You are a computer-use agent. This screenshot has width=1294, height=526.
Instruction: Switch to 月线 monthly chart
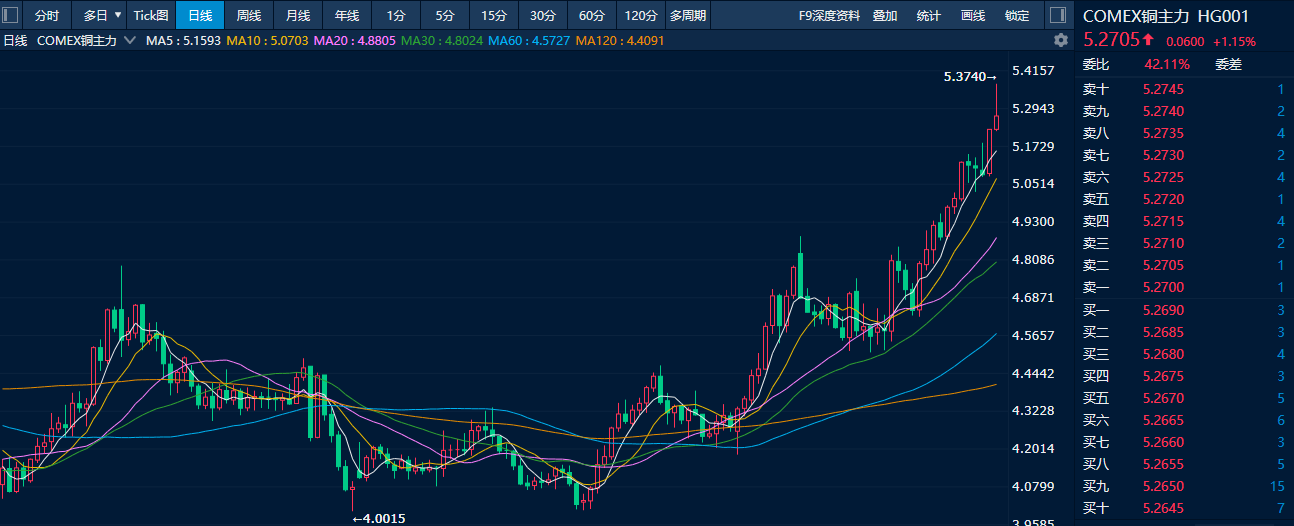click(297, 16)
